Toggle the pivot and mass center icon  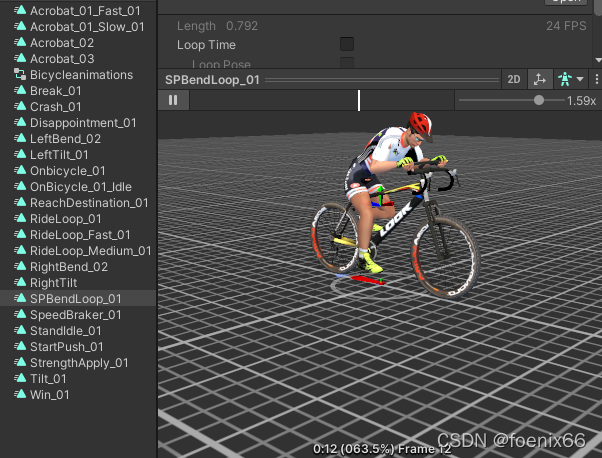pos(540,79)
